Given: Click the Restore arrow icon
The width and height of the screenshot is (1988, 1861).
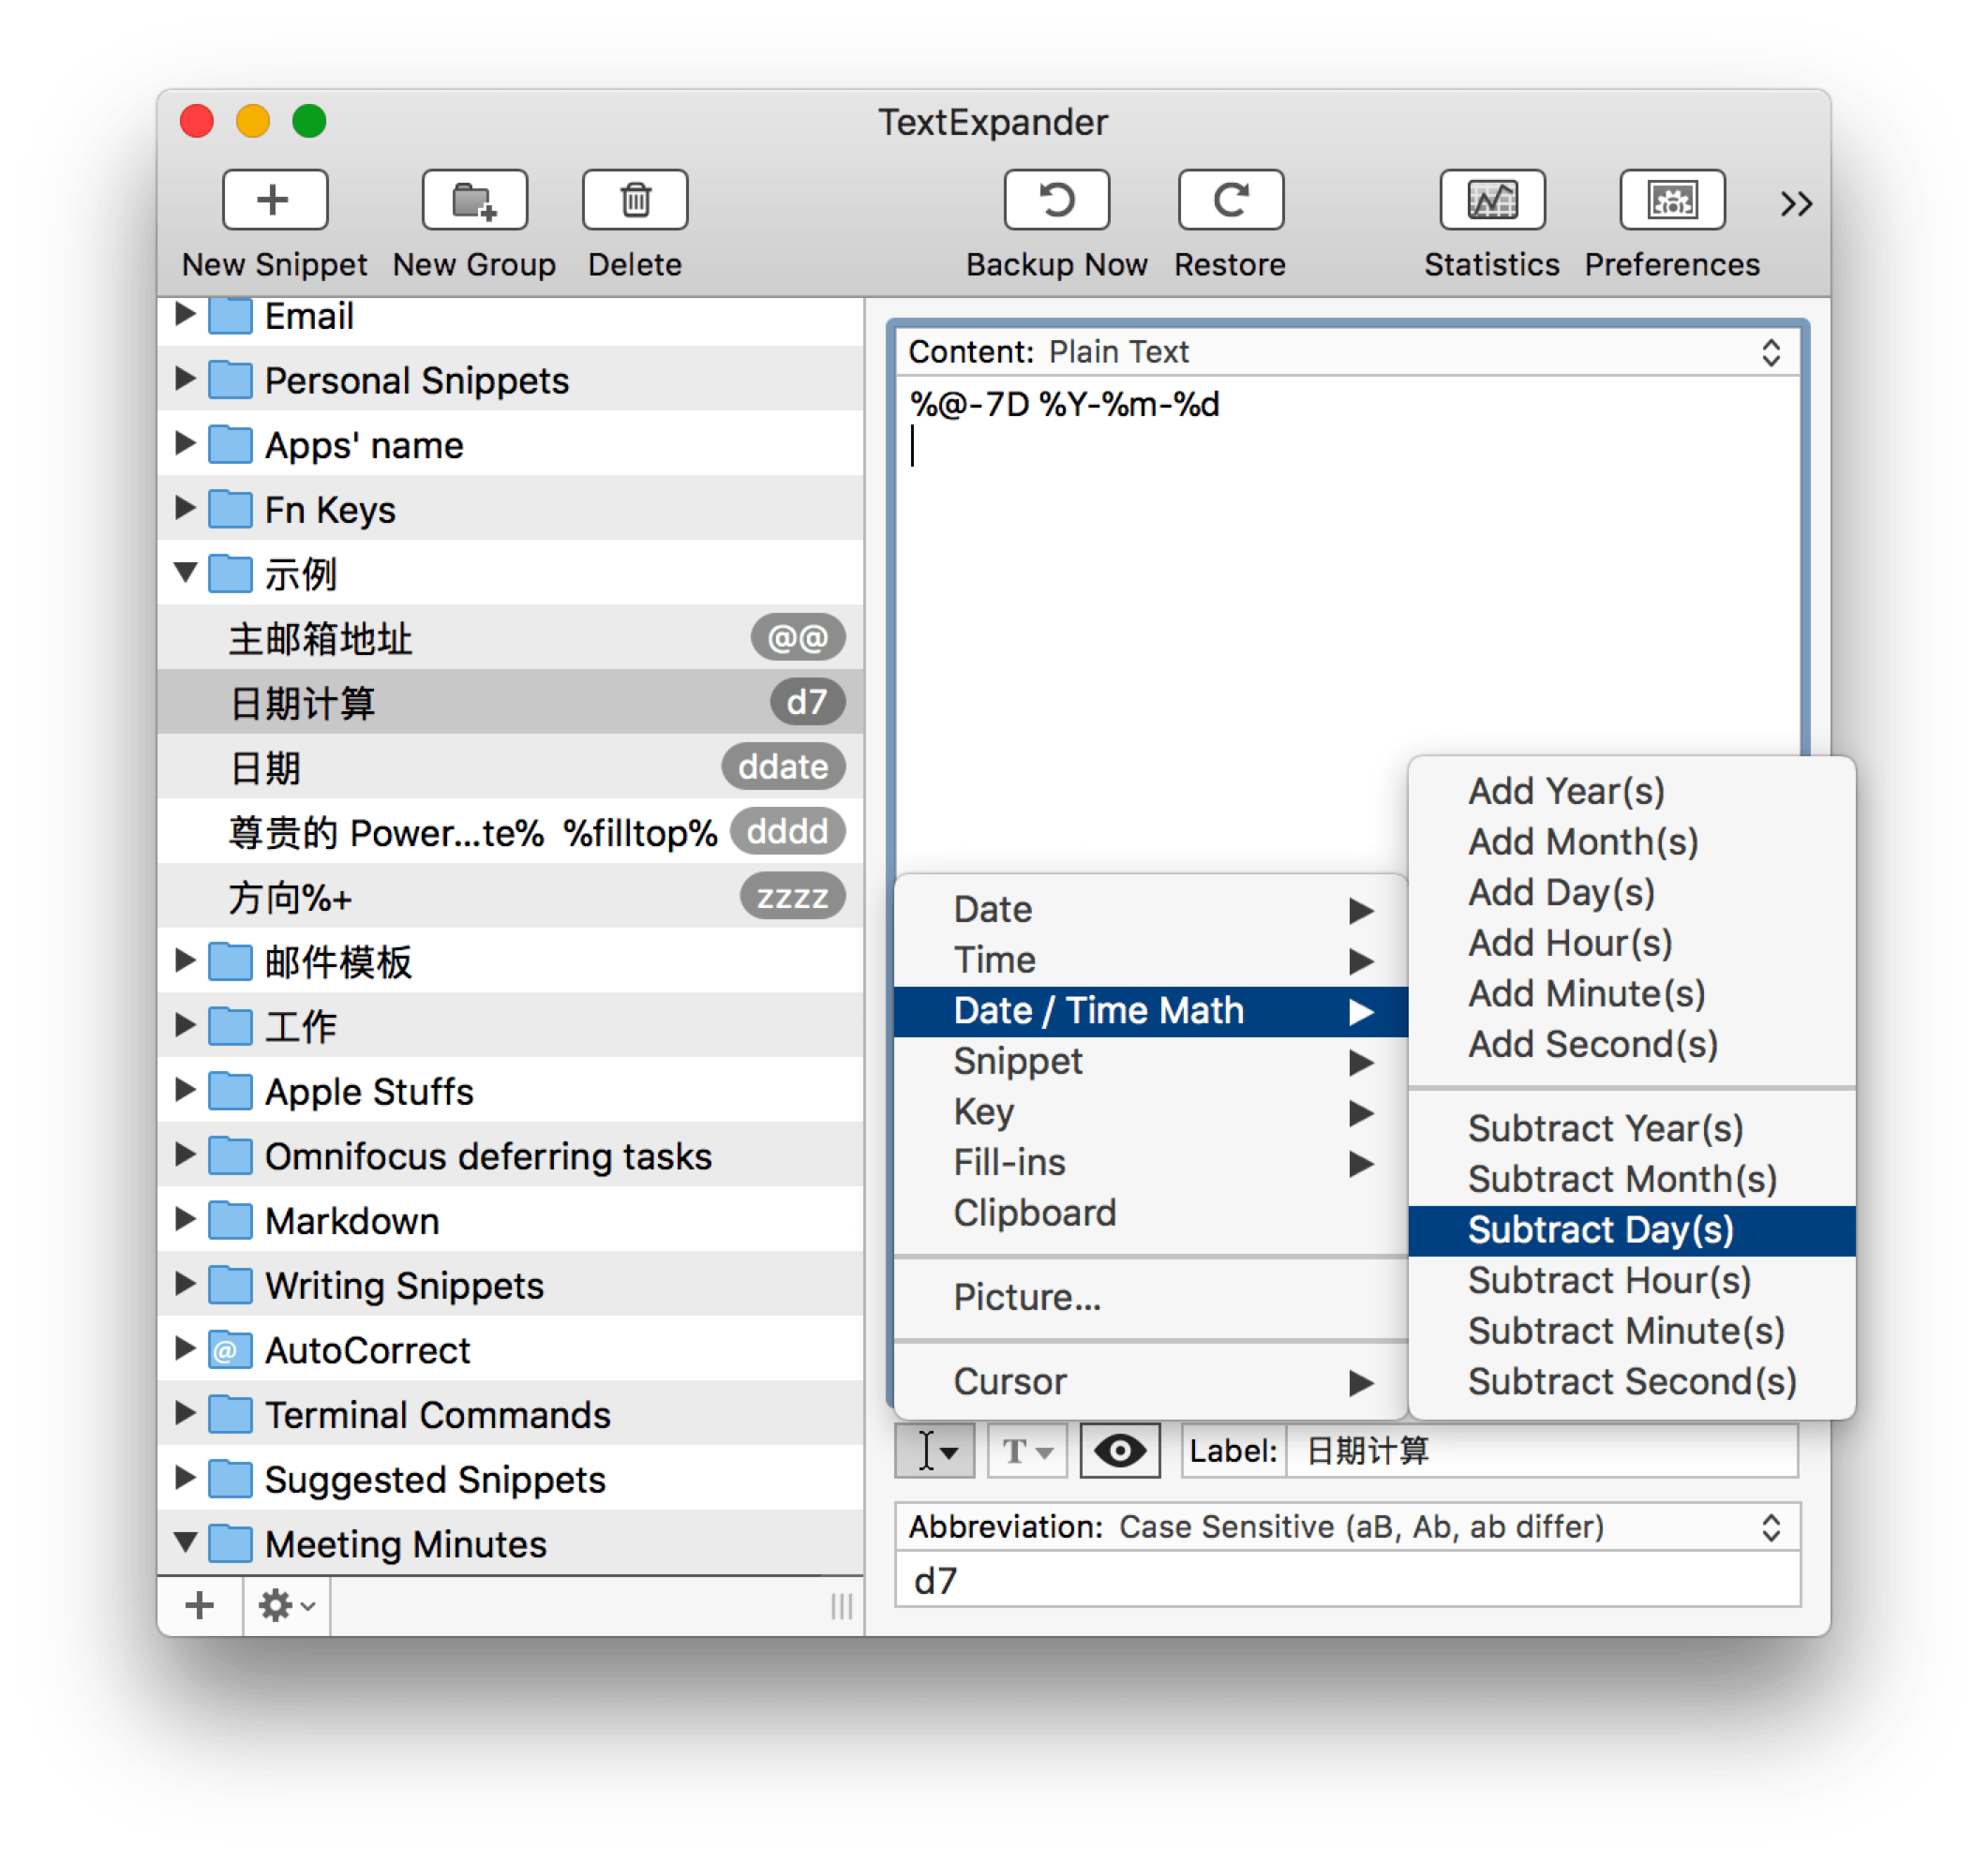Looking at the screenshot, I should point(1230,200).
